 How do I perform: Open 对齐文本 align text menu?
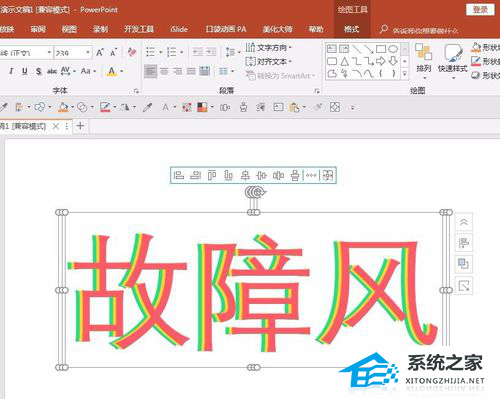coord(269,62)
